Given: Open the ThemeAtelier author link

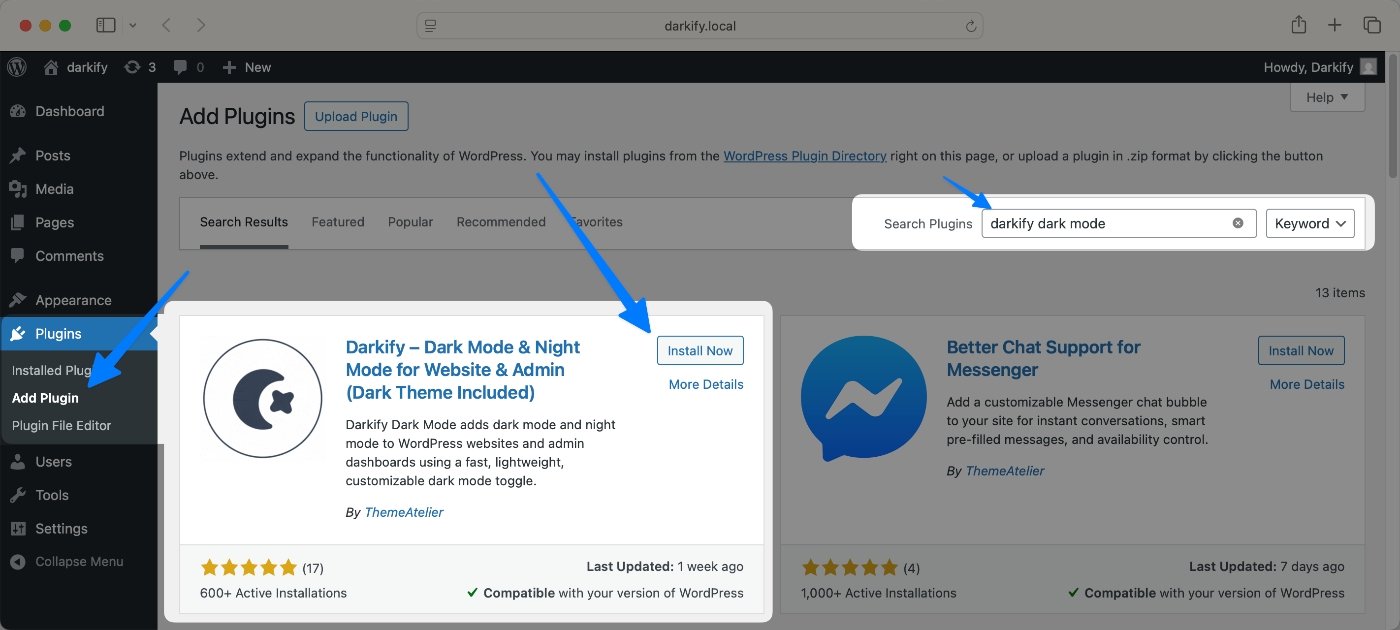Looking at the screenshot, I should point(403,512).
